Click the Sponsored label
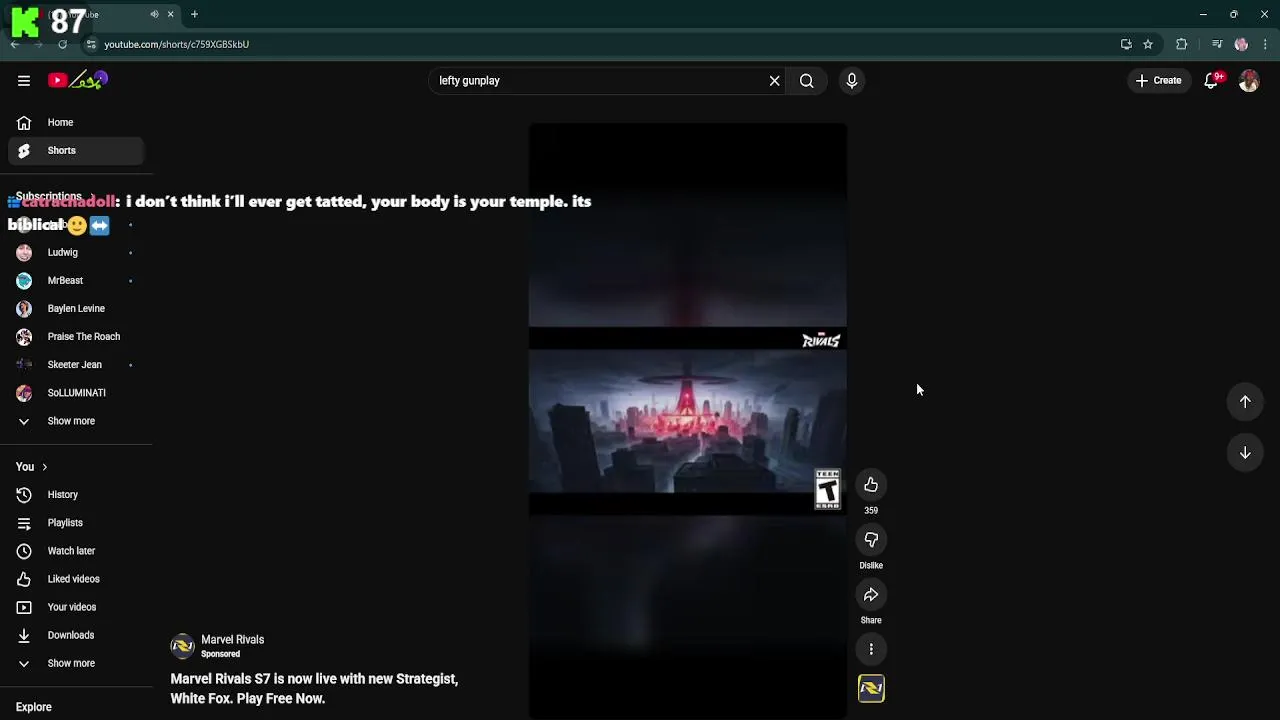 [x=220, y=654]
